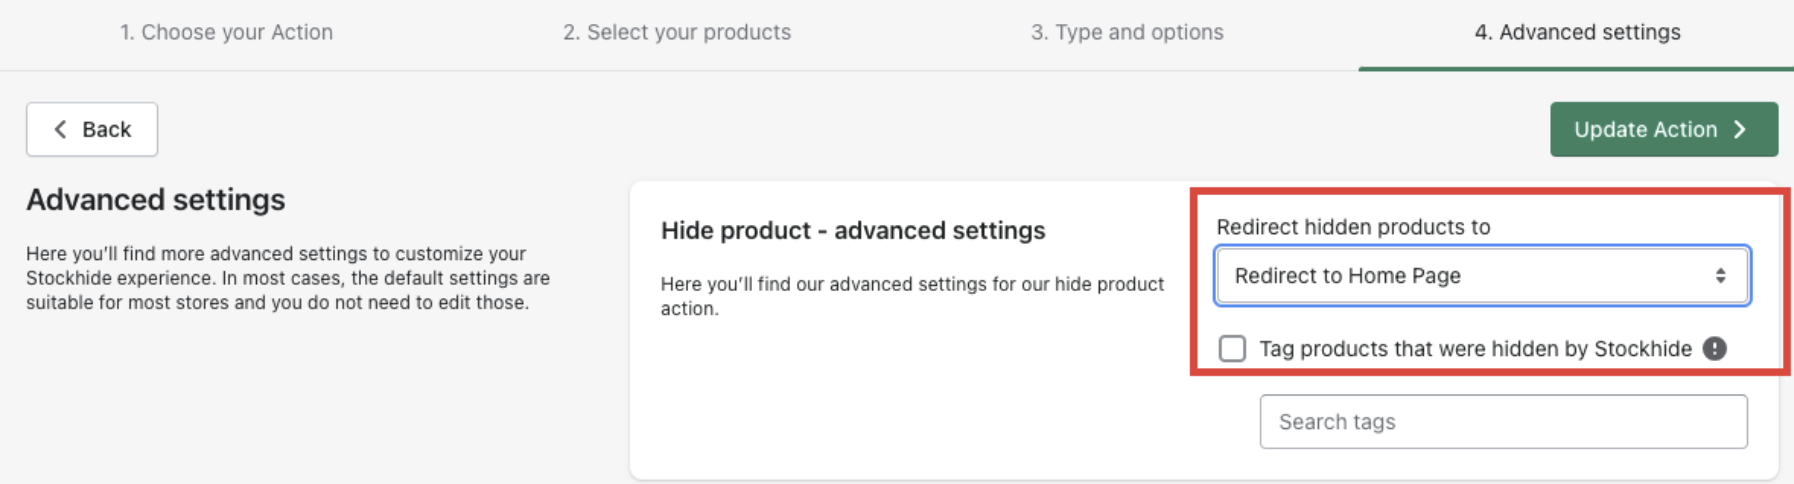Click the 'Redirect hidden products to' field label

pyautogui.click(x=1353, y=227)
